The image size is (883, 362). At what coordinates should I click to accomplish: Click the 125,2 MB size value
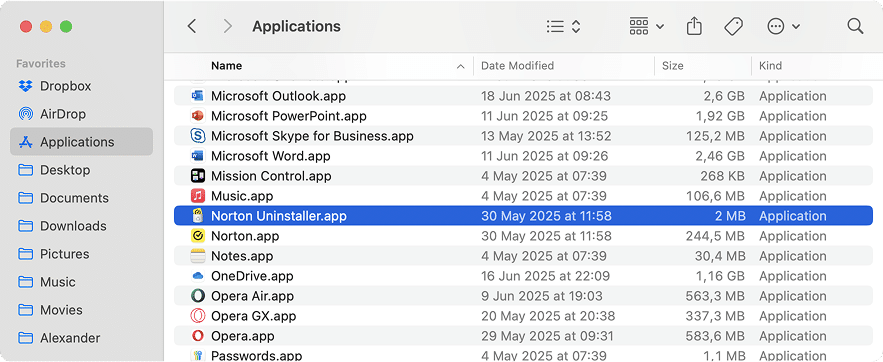coord(715,136)
